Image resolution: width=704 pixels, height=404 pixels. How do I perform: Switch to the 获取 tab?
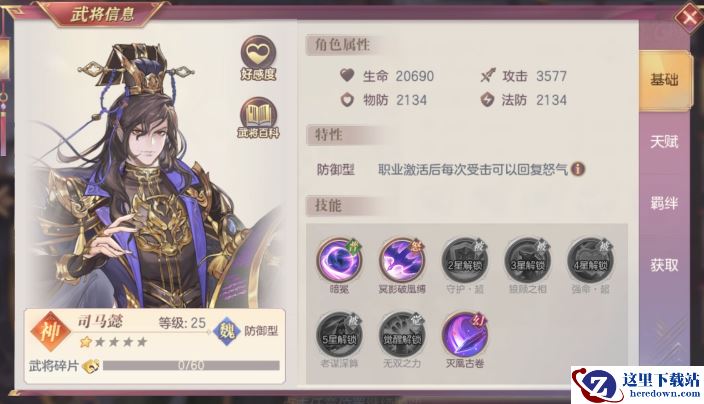[x=664, y=265]
